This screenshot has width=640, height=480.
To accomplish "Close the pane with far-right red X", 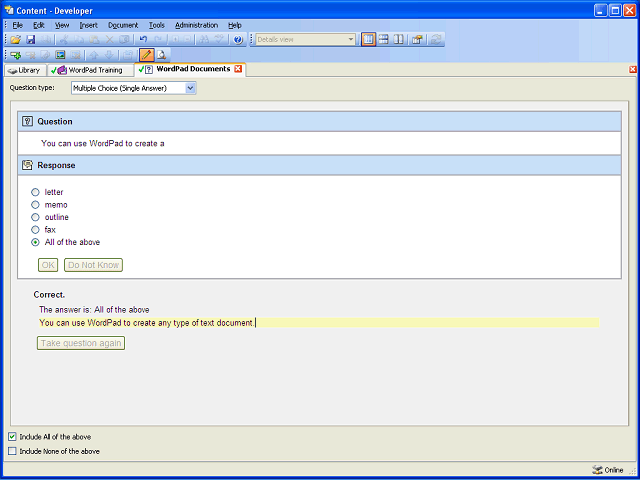I will pos(633,69).
